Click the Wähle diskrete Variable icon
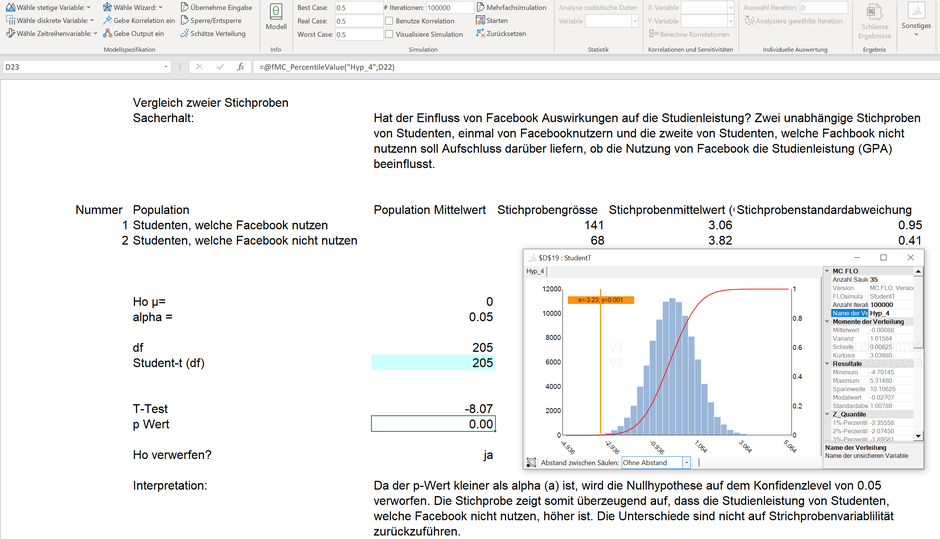940x539 pixels. point(10,20)
